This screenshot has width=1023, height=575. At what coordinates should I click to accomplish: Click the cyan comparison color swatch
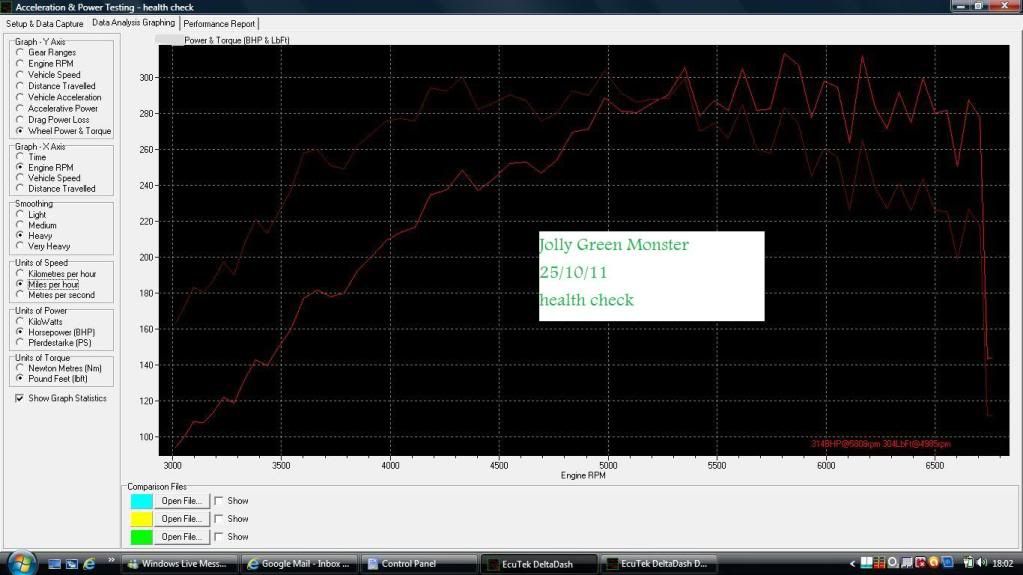coord(141,501)
